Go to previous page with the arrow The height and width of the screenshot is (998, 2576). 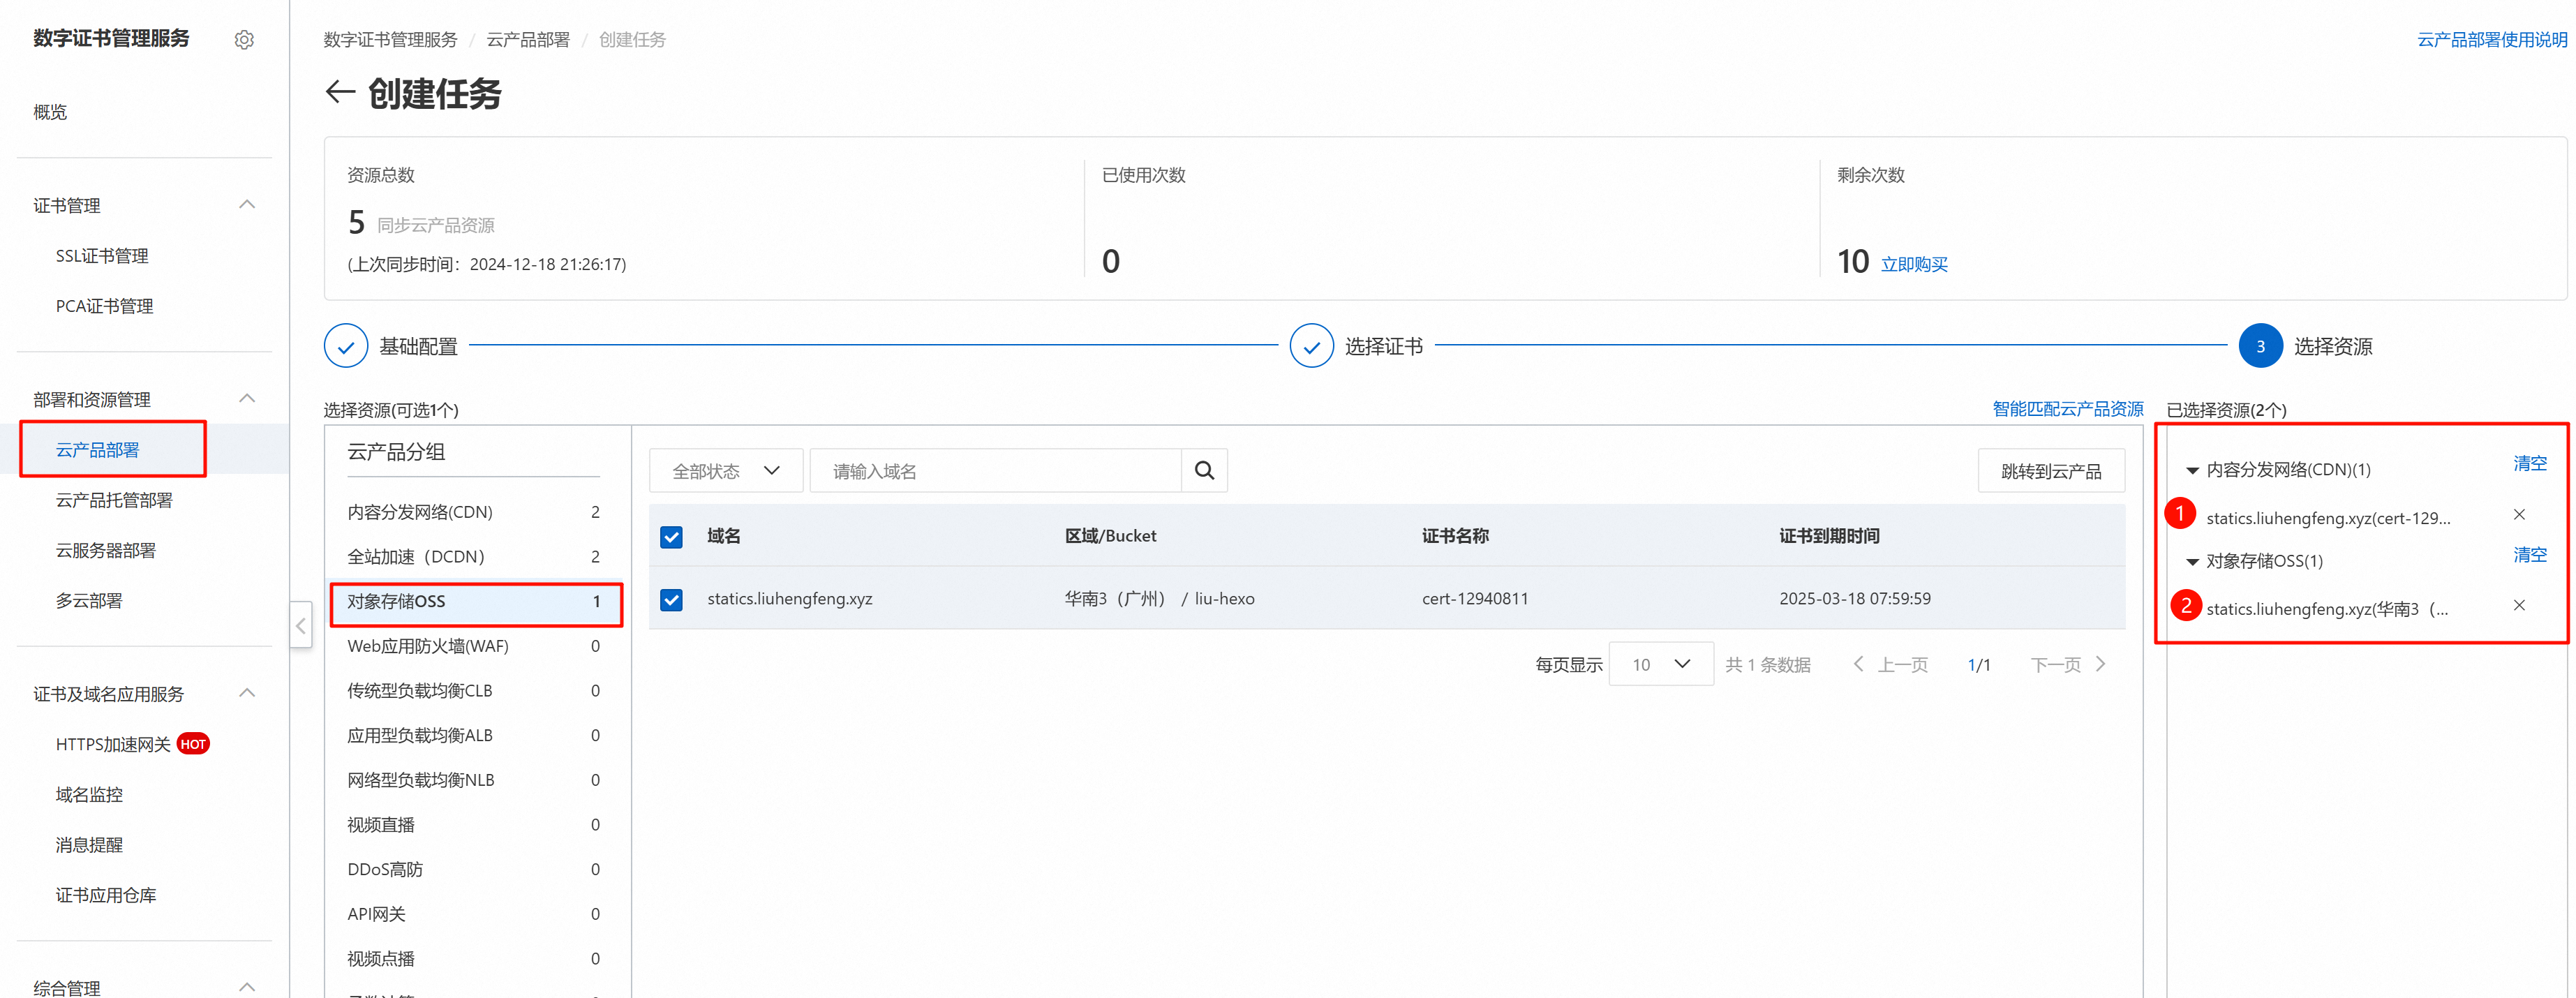pyautogui.click(x=1859, y=663)
